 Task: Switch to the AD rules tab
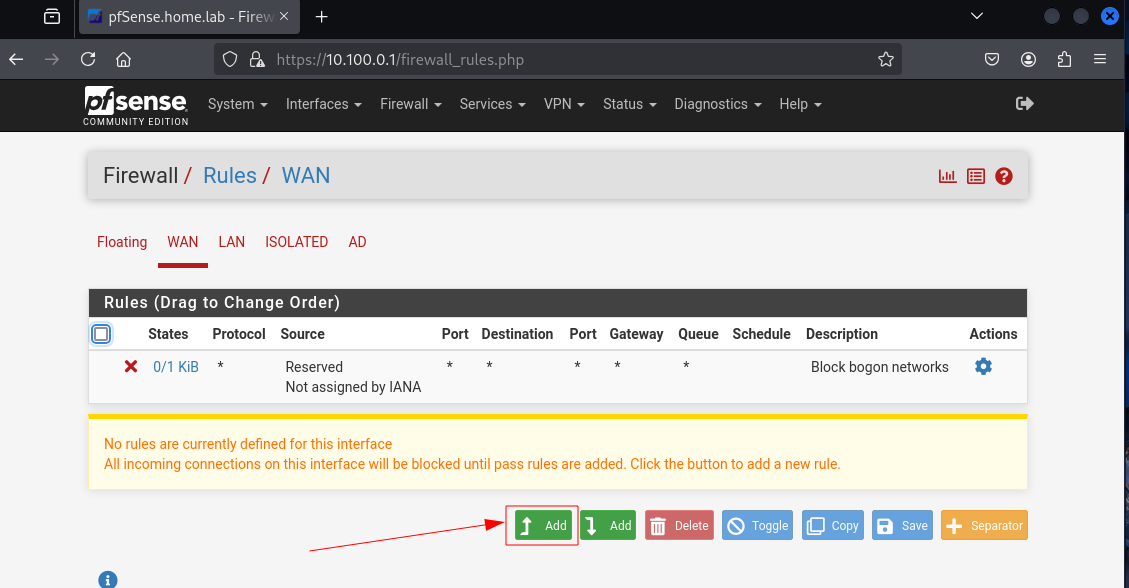click(357, 243)
